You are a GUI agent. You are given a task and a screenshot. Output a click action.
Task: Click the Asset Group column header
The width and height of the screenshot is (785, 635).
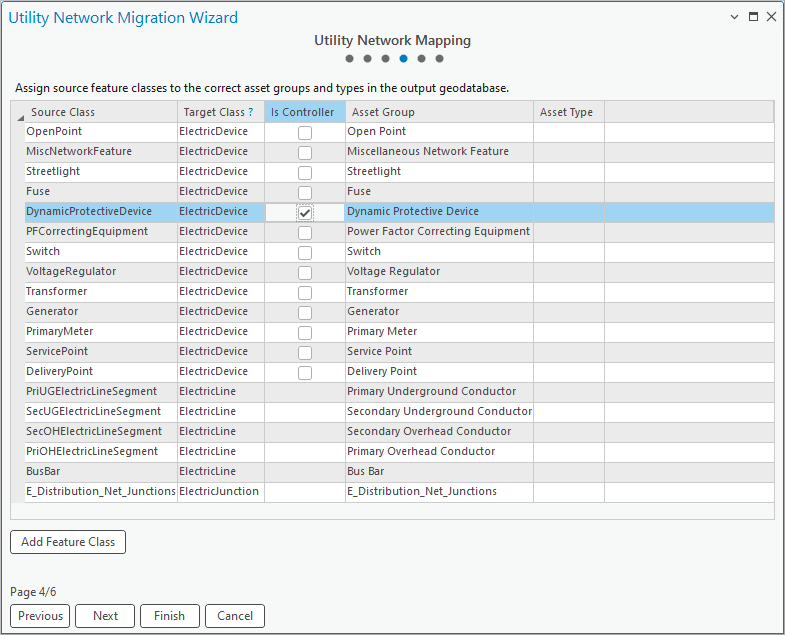tap(439, 112)
